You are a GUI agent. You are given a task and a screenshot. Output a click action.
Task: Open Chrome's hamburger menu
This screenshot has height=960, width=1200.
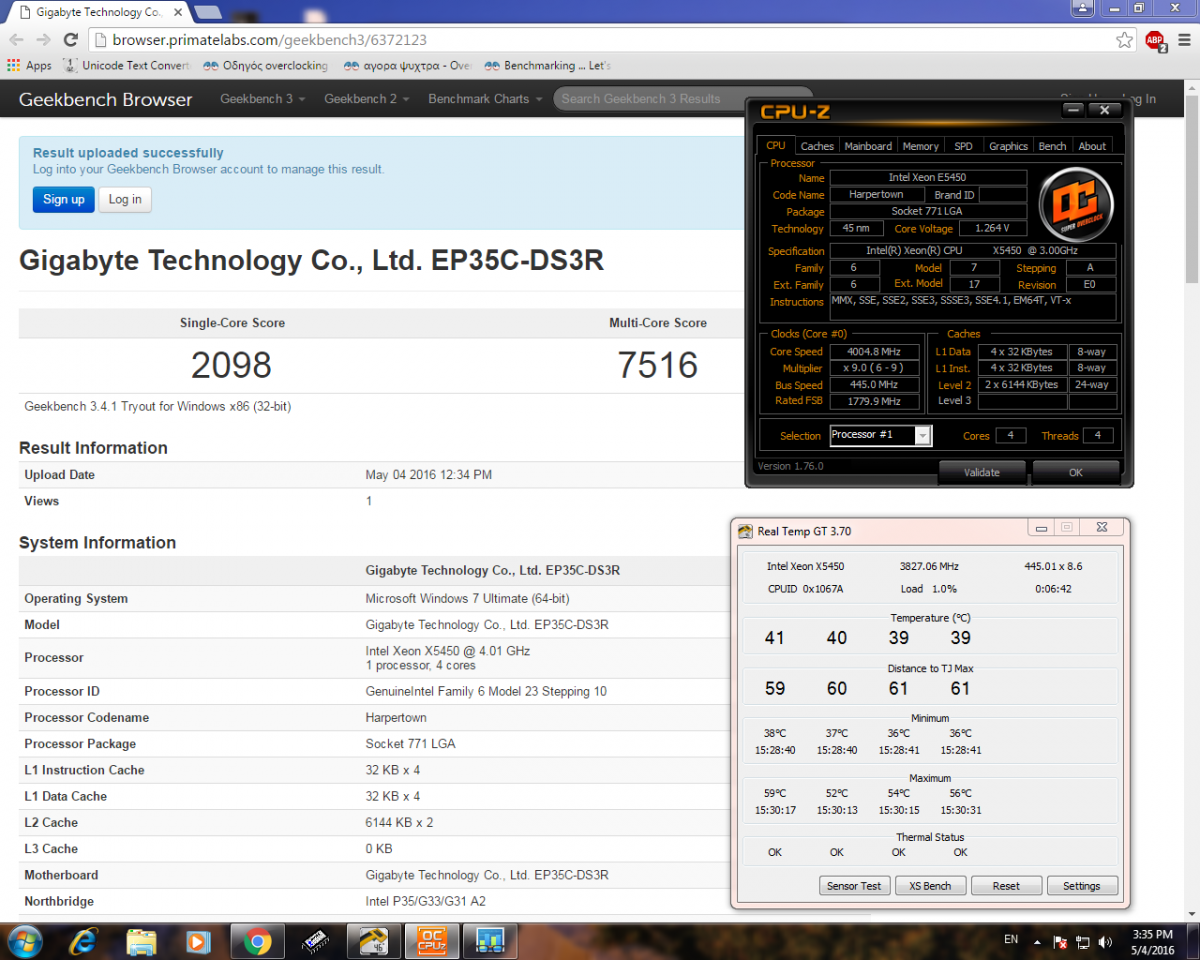1182,40
